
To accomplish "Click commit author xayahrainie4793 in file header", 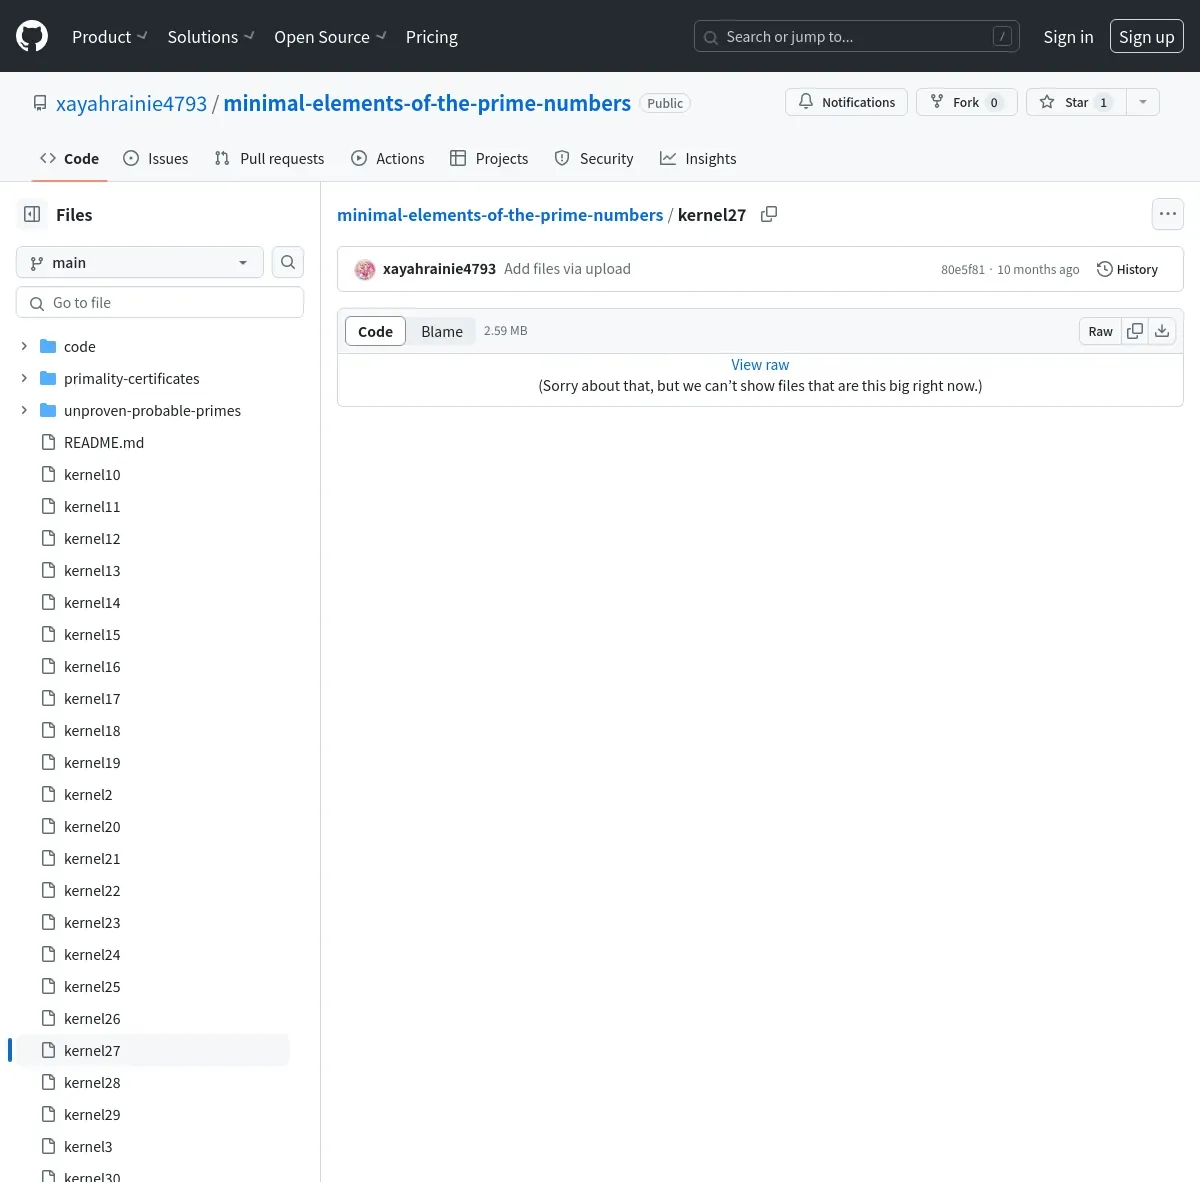I will (439, 269).
